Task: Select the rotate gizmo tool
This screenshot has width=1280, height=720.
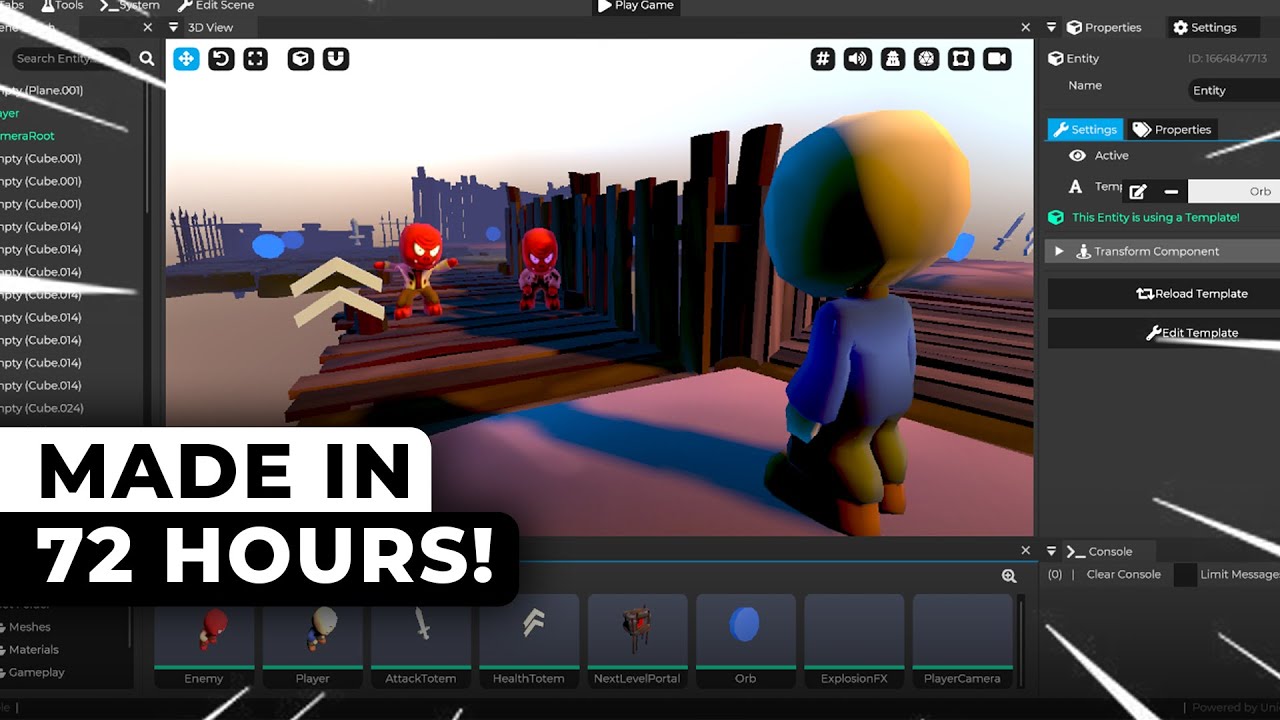Action: tap(221, 59)
